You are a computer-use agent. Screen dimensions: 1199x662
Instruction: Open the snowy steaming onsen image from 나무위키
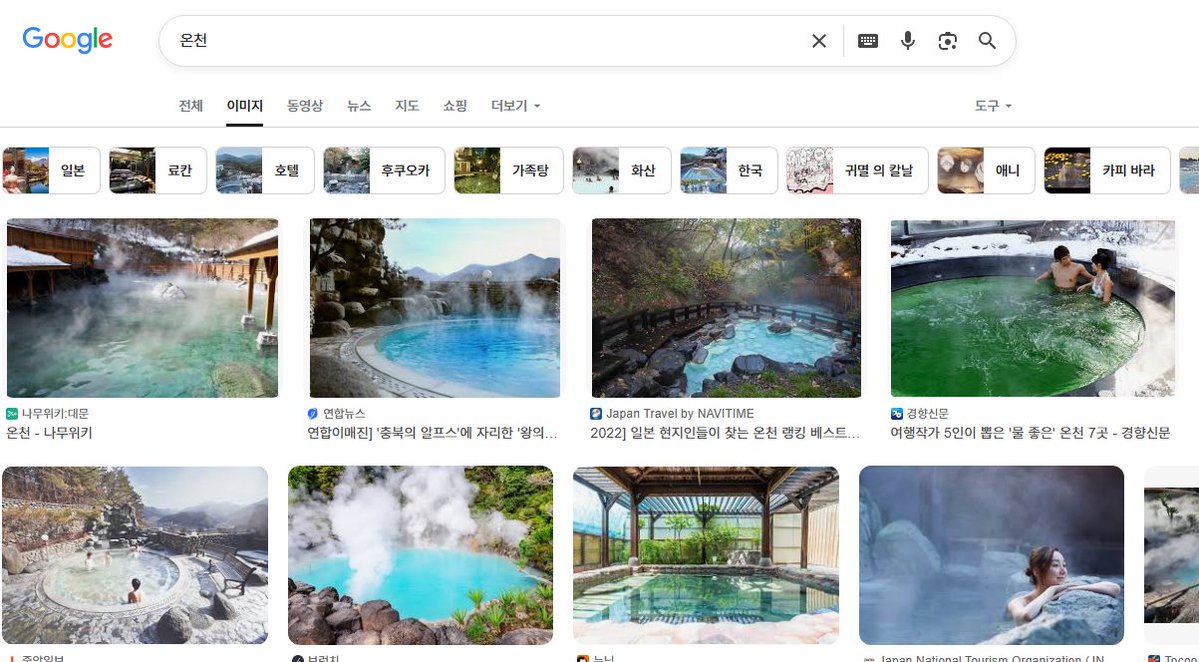point(142,308)
